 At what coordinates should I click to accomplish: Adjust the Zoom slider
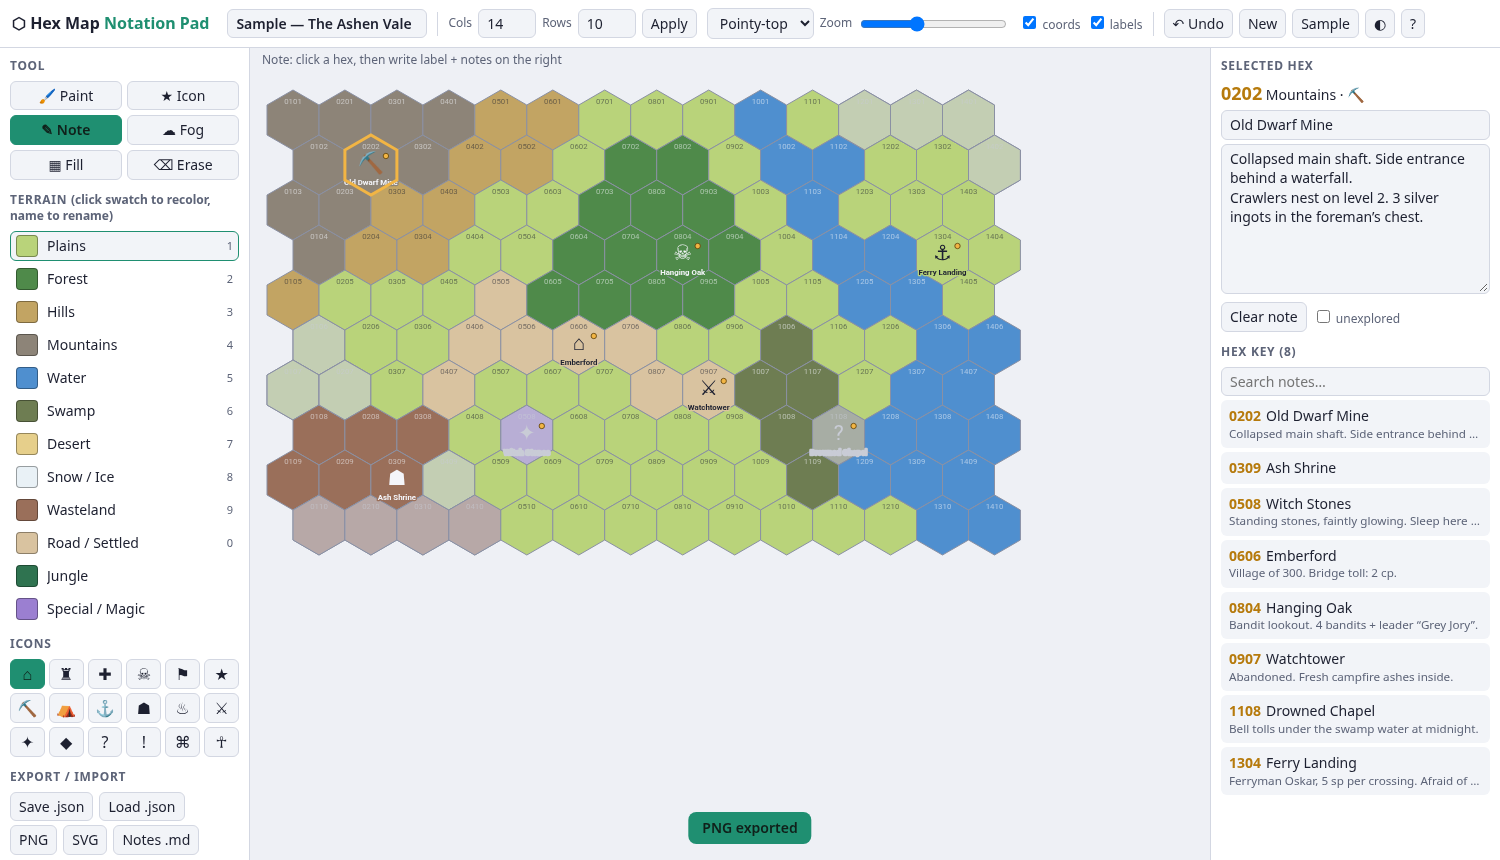[x=933, y=24]
